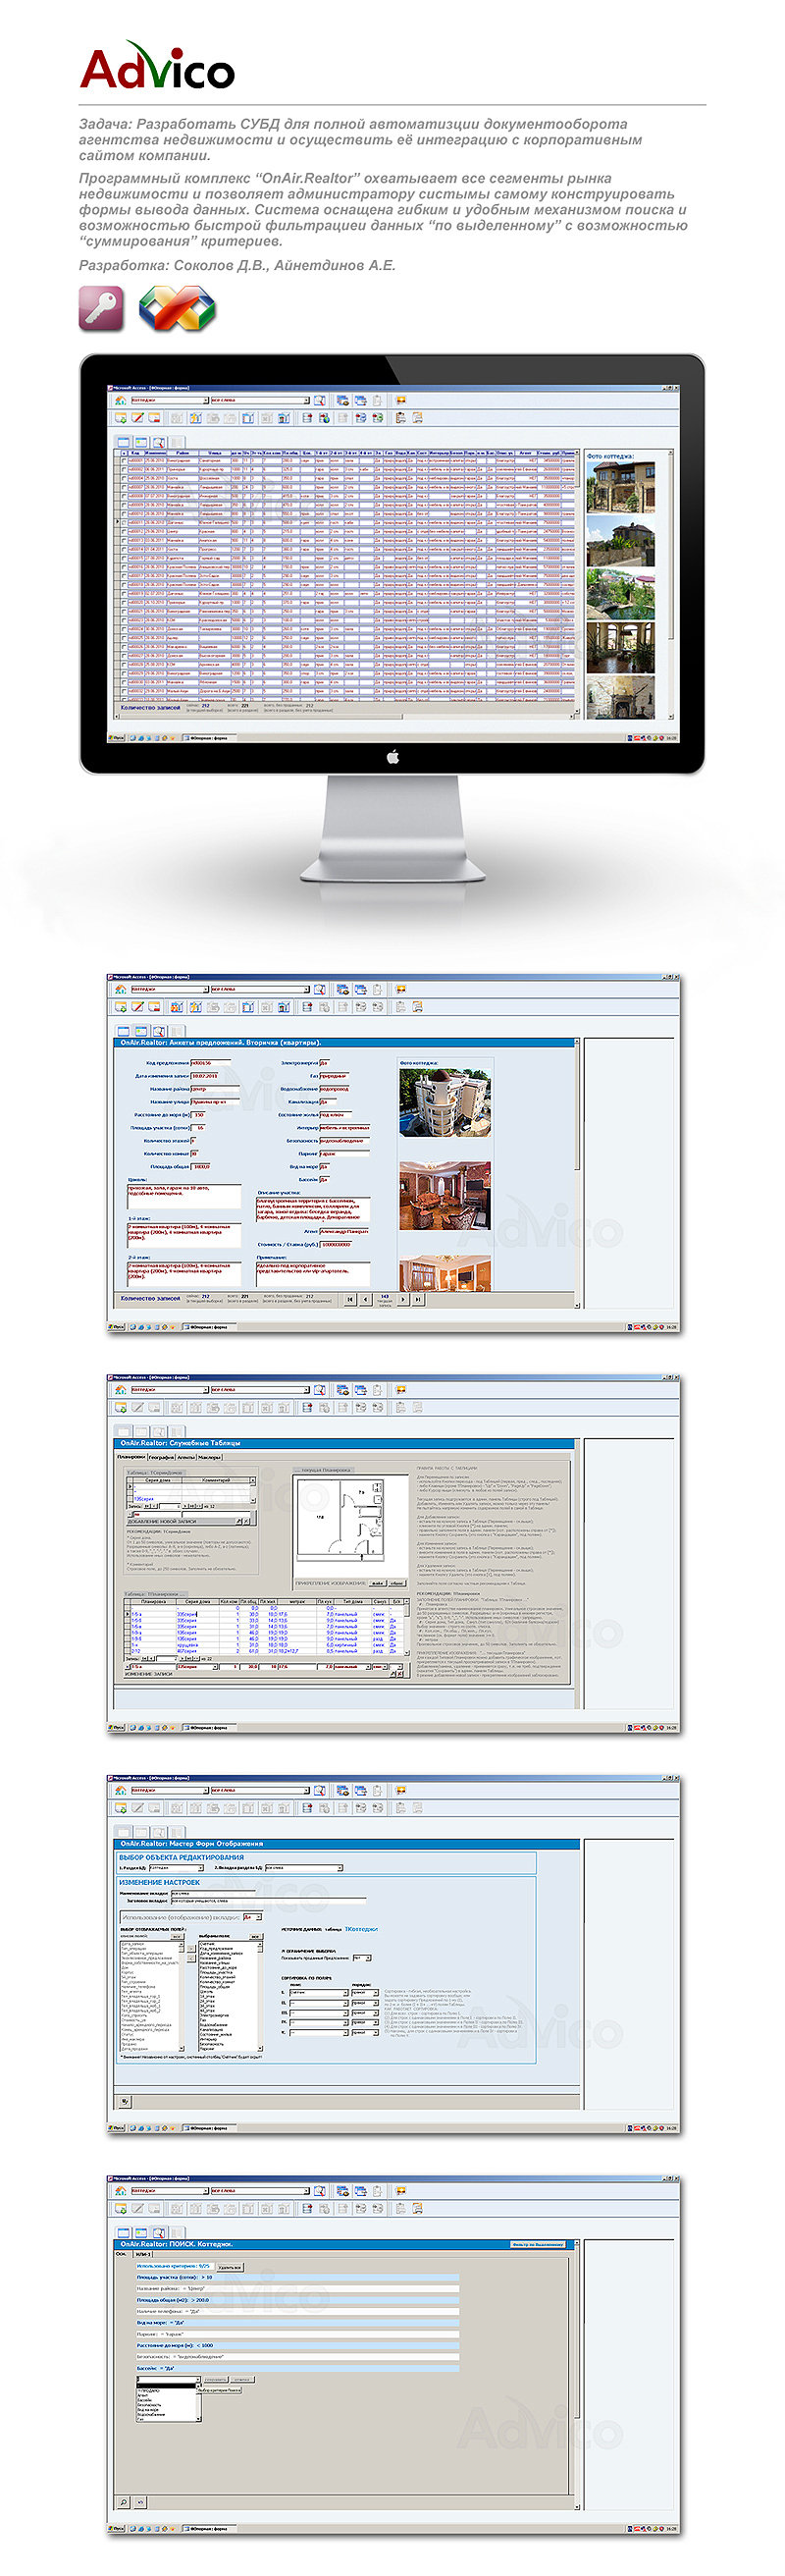Click the save icon at bottom-left of Мастер Форм Отображения
The width and height of the screenshot is (785, 2576).
click(125, 2101)
